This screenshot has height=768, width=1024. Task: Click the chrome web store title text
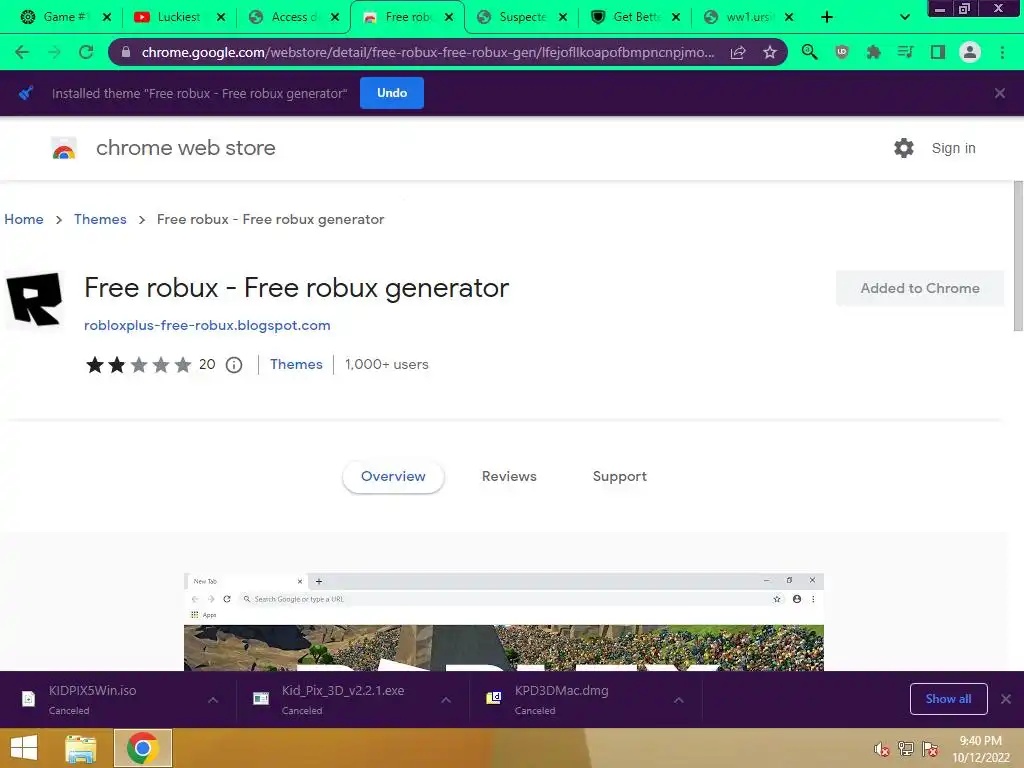pos(185,148)
